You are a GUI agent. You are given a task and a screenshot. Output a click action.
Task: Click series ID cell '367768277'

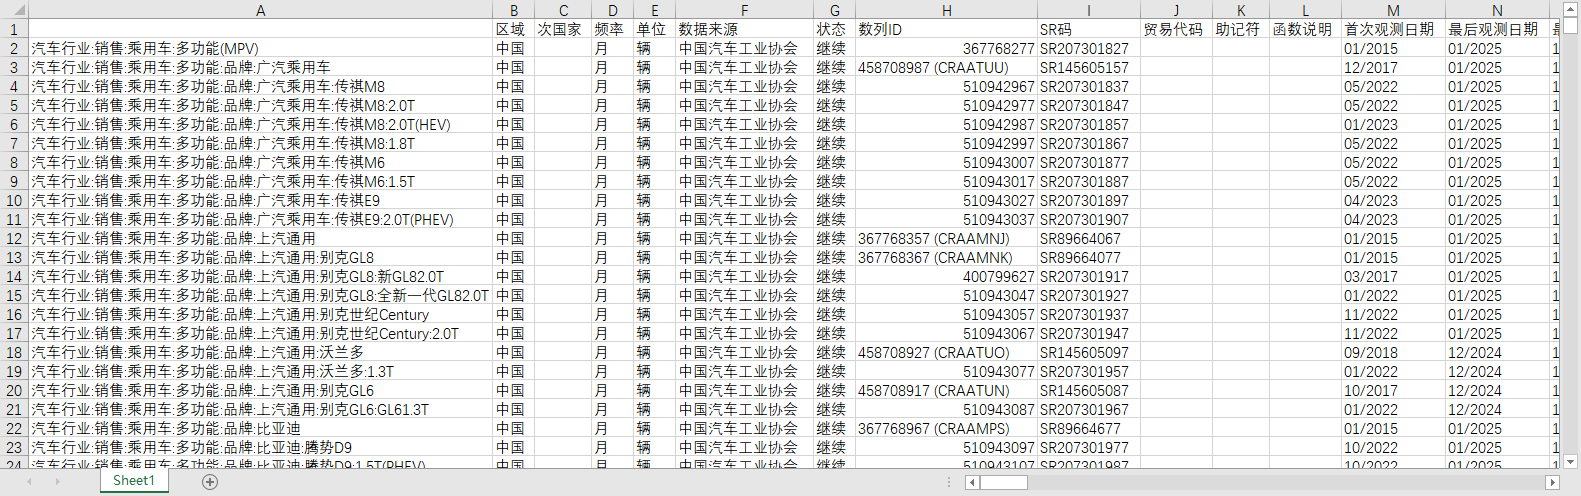point(946,48)
